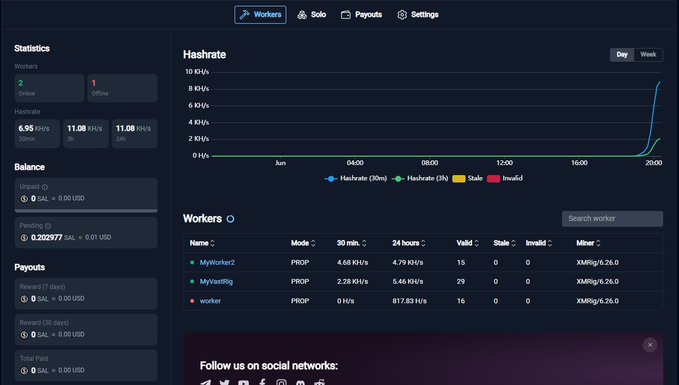679x385 pixels.
Task: Click the red status dot for worker
Action: point(192,301)
